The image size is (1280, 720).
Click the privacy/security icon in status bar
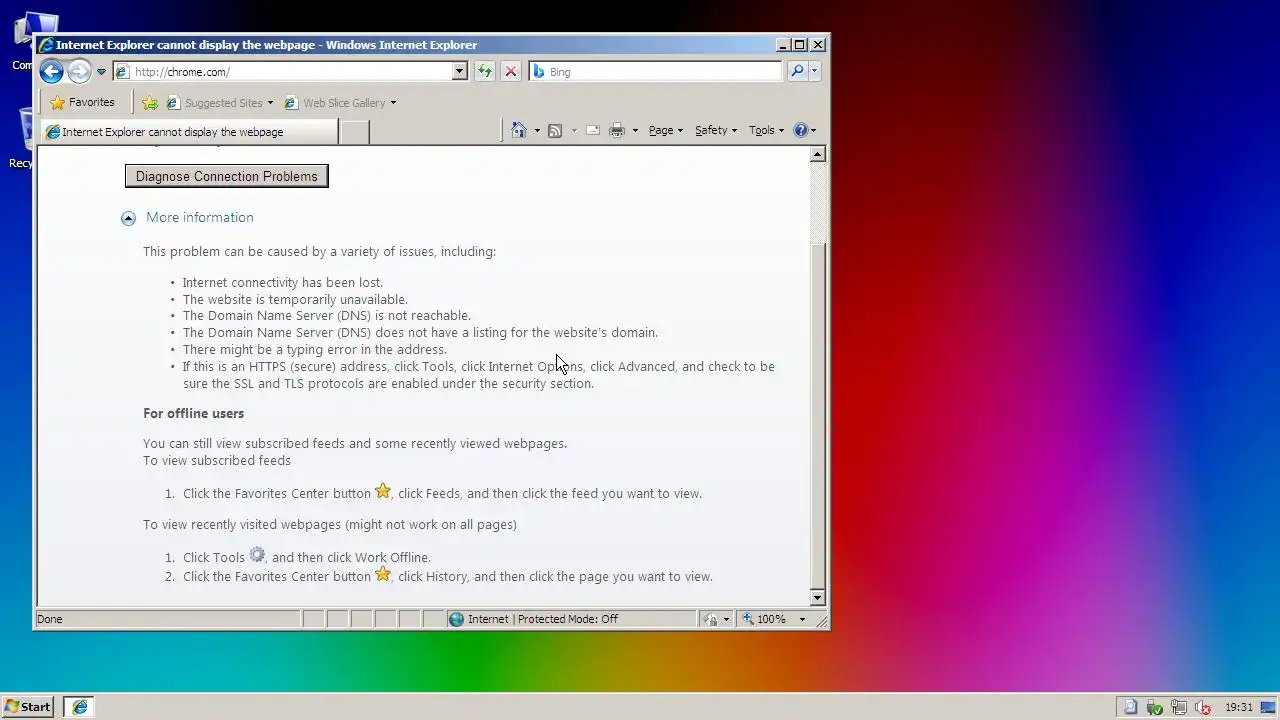pos(711,619)
